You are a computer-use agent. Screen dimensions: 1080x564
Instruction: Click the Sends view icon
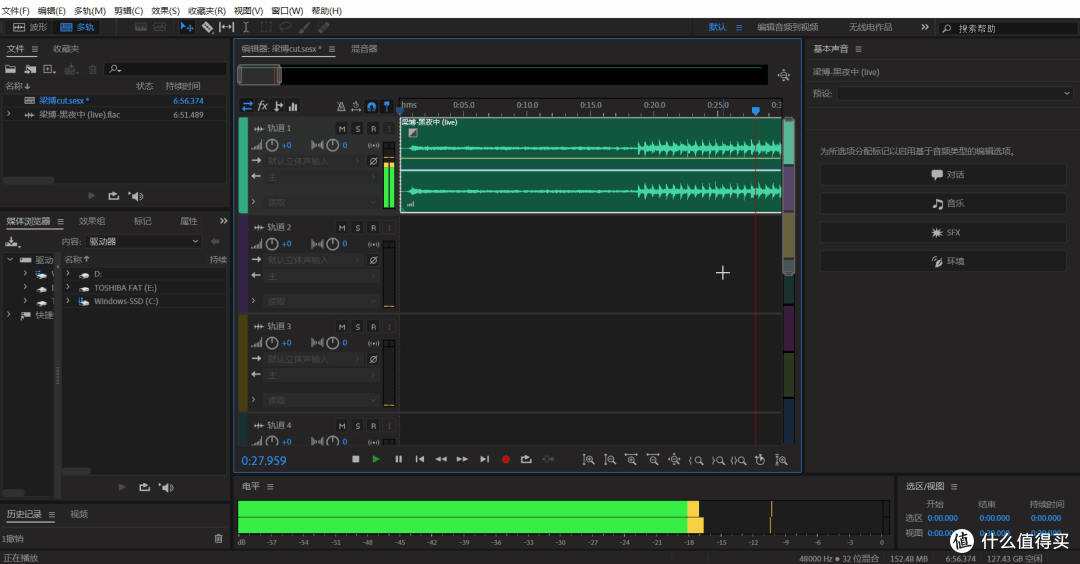278,106
